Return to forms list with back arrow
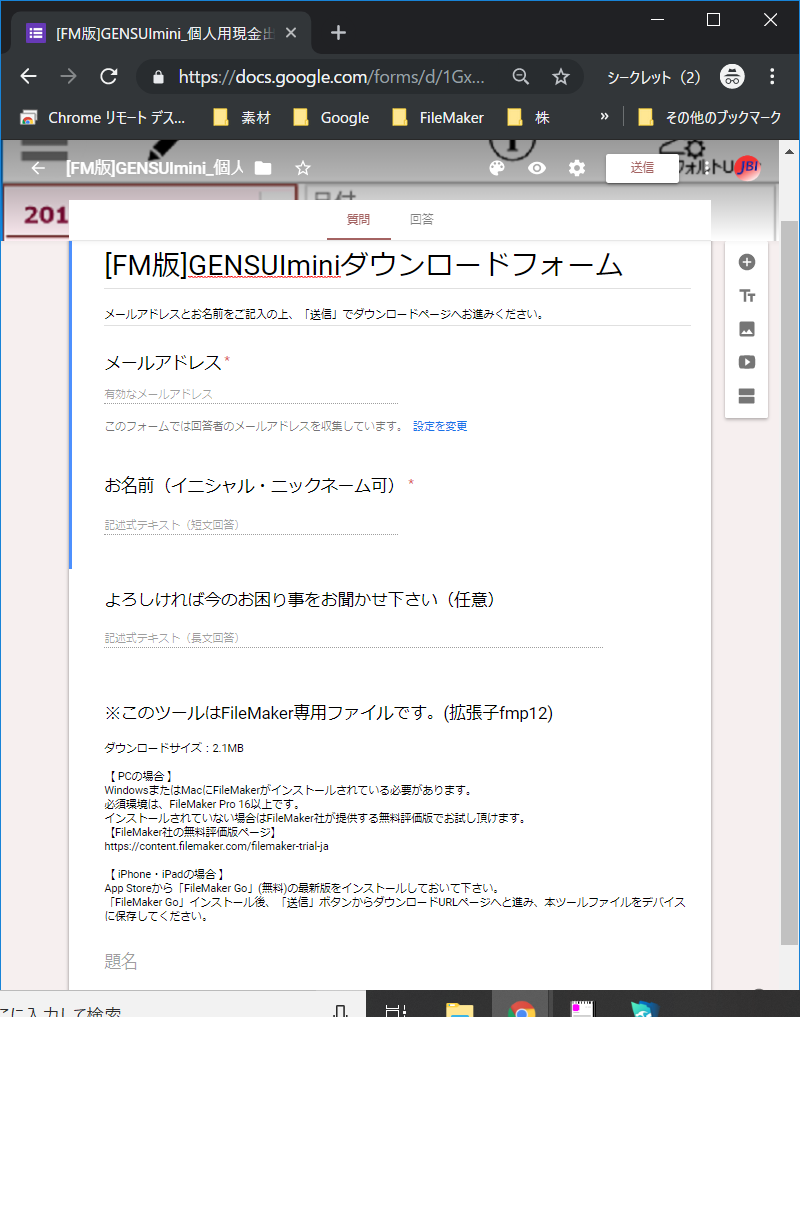Image resolution: width=800 pixels, height=1228 pixels. click(x=37, y=168)
